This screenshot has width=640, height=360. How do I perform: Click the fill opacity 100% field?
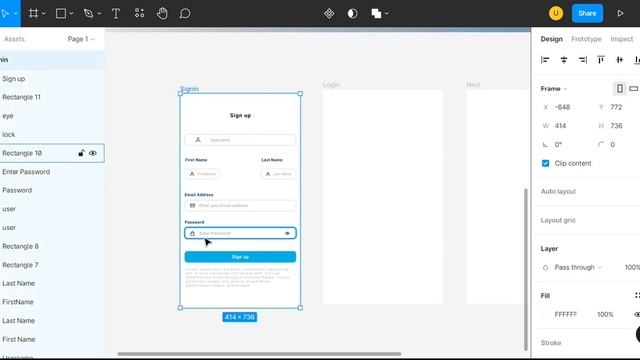pyautogui.click(x=605, y=314)
